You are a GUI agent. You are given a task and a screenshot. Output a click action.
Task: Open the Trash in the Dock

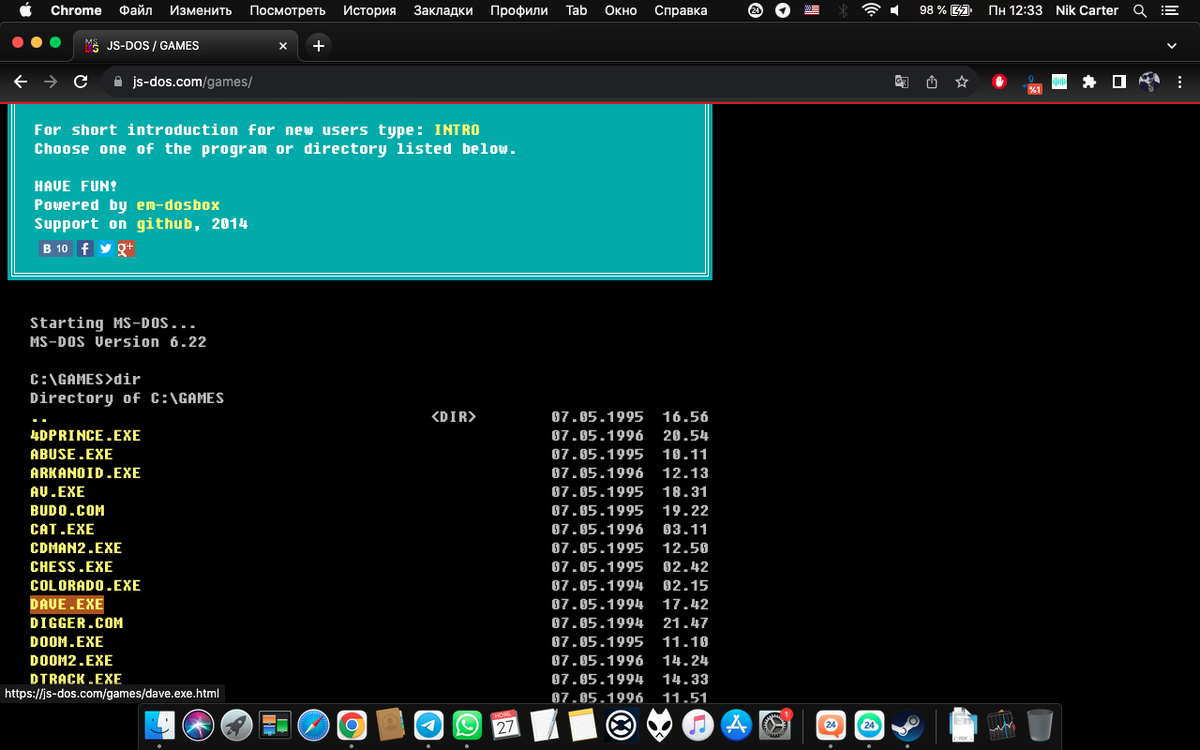(x=1040, y=724)
